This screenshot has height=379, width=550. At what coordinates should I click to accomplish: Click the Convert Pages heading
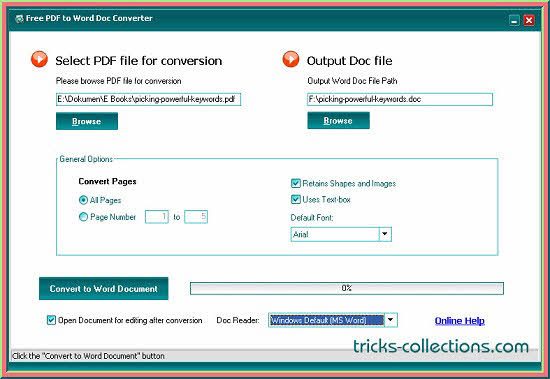(x=107, y=181)
